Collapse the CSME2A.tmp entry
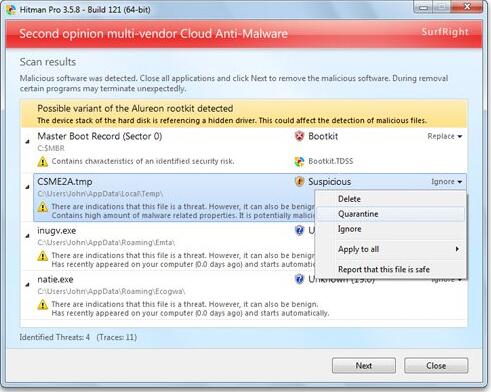This screenshot has width=491, height=392. pyautogui.click(x=28, y=187)
